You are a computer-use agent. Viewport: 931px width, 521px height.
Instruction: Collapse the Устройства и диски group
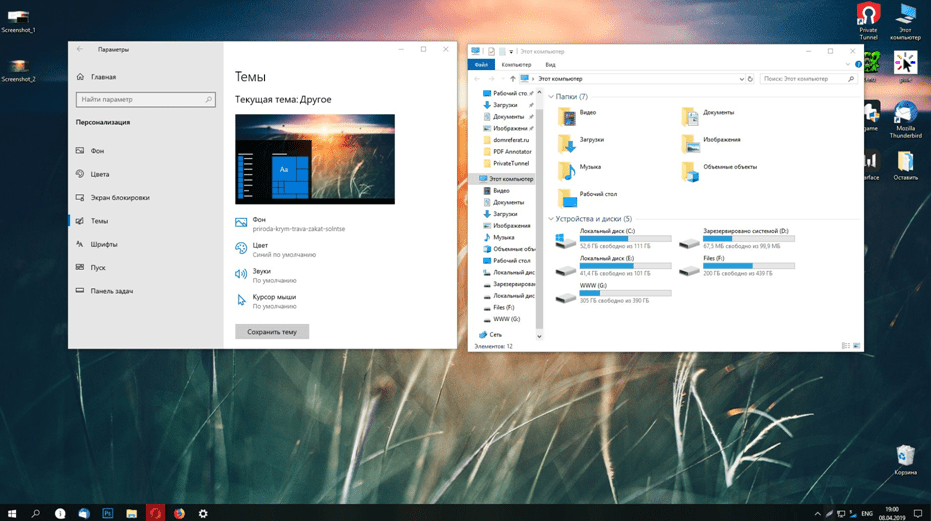pyautogui.click(x=551, y=219)
